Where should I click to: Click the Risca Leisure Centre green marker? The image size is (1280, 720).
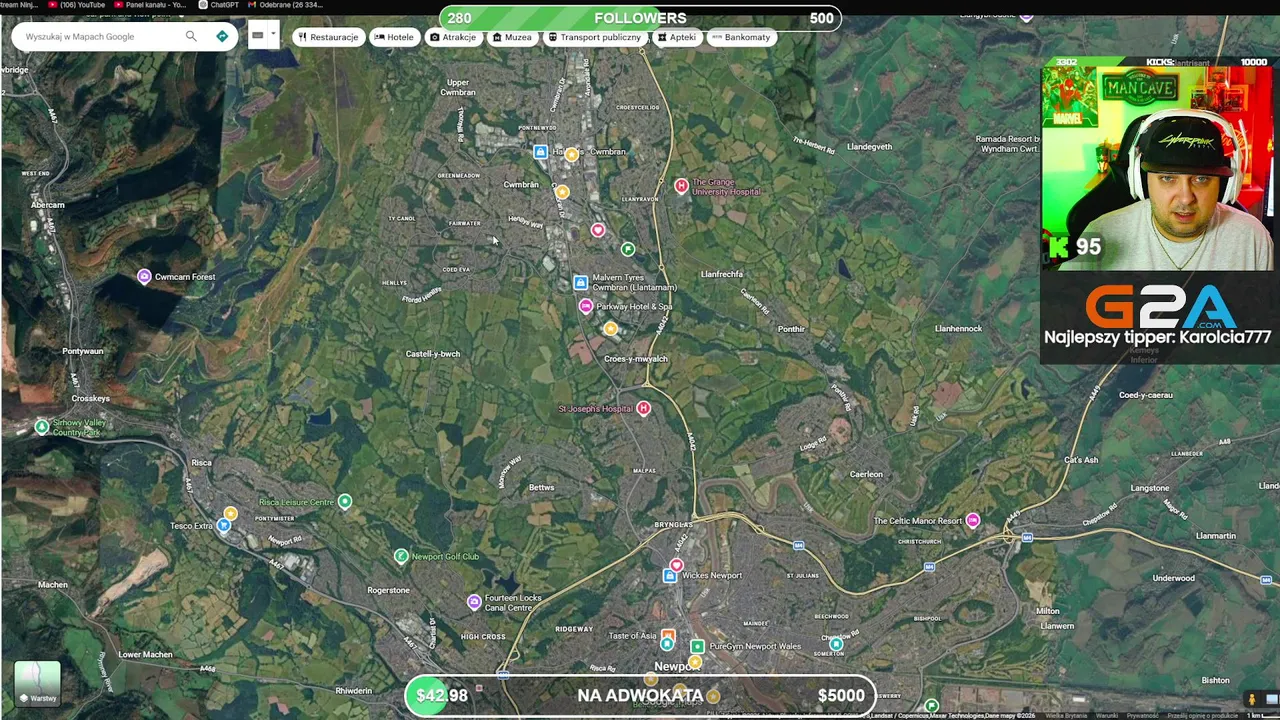pos(345,501)
